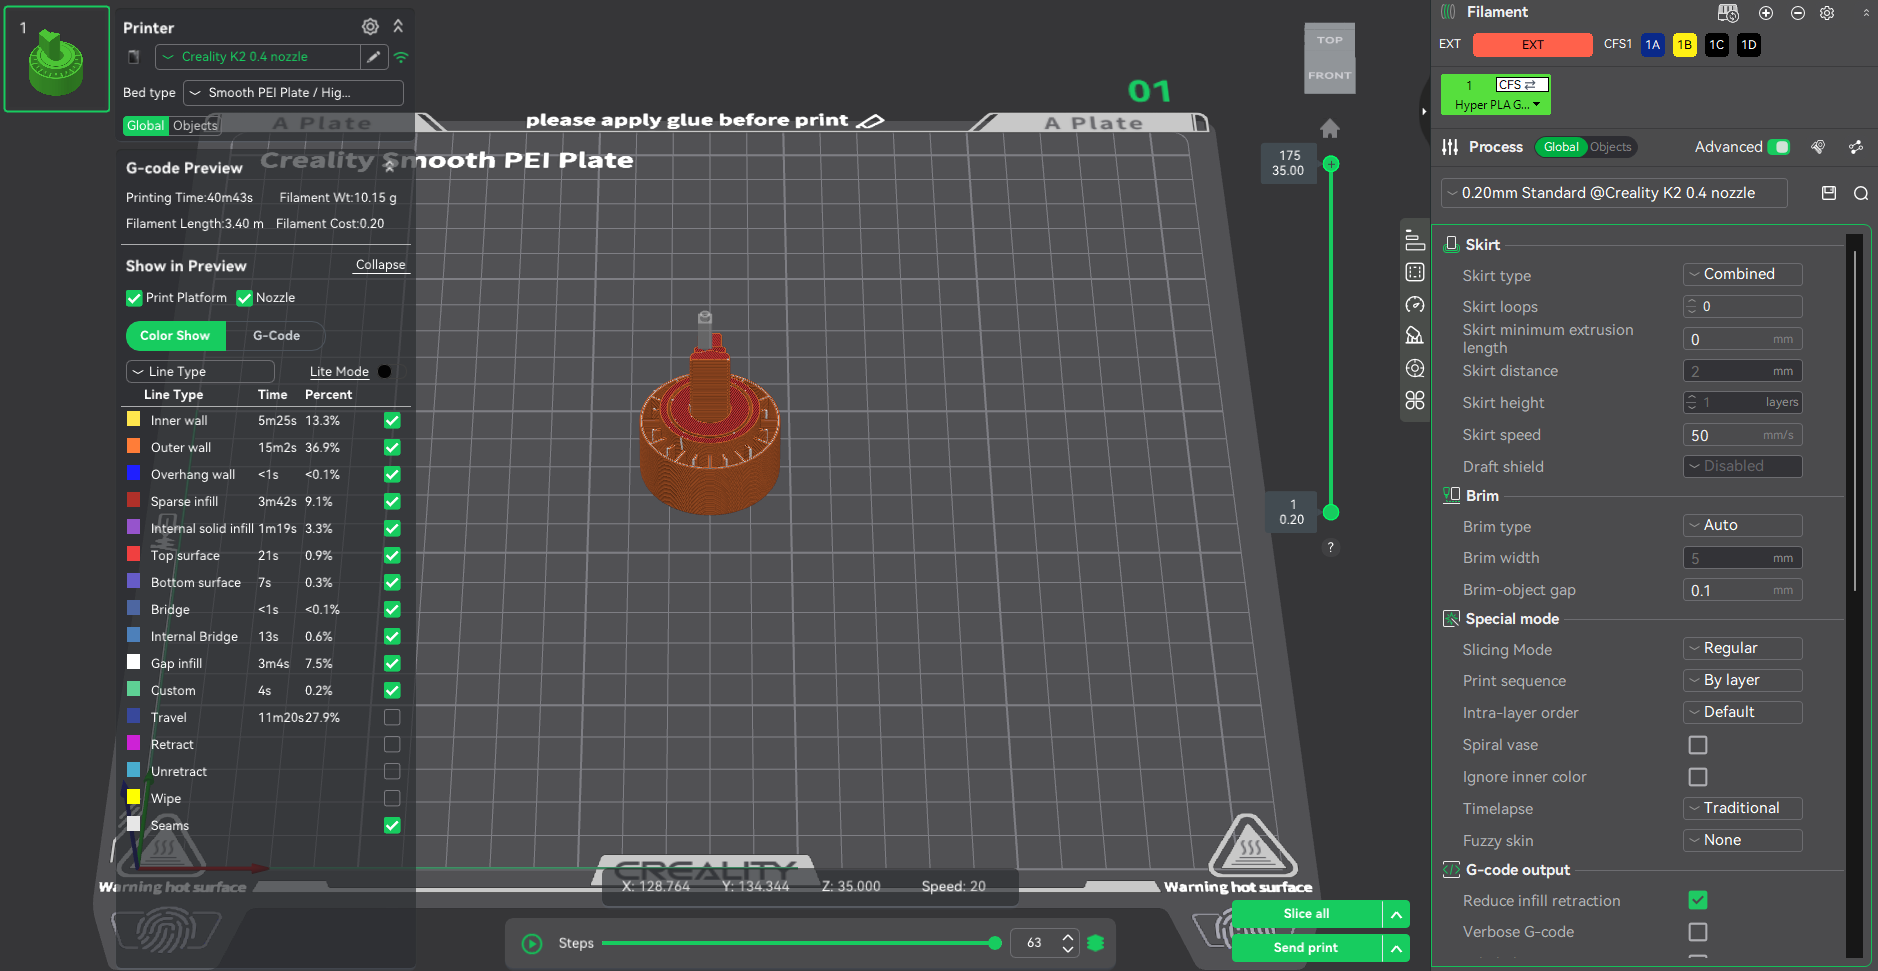1878x971 pixels.
Task: Open the Creality K2 0.4 nozzle printer dropdown
Action: [257, 57]
